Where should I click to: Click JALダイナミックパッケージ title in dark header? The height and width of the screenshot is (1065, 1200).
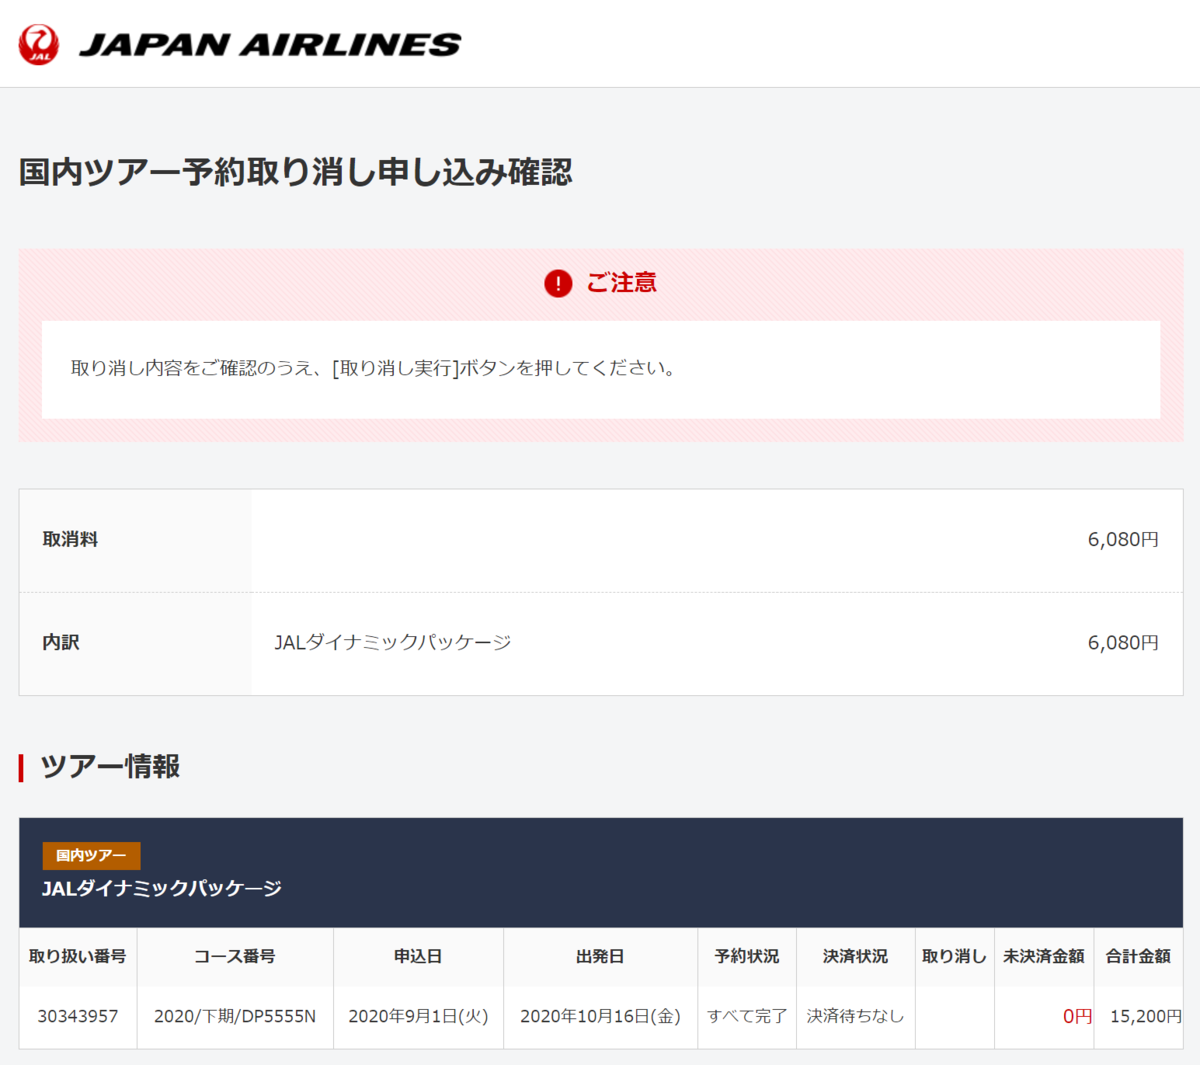point(162,888)
